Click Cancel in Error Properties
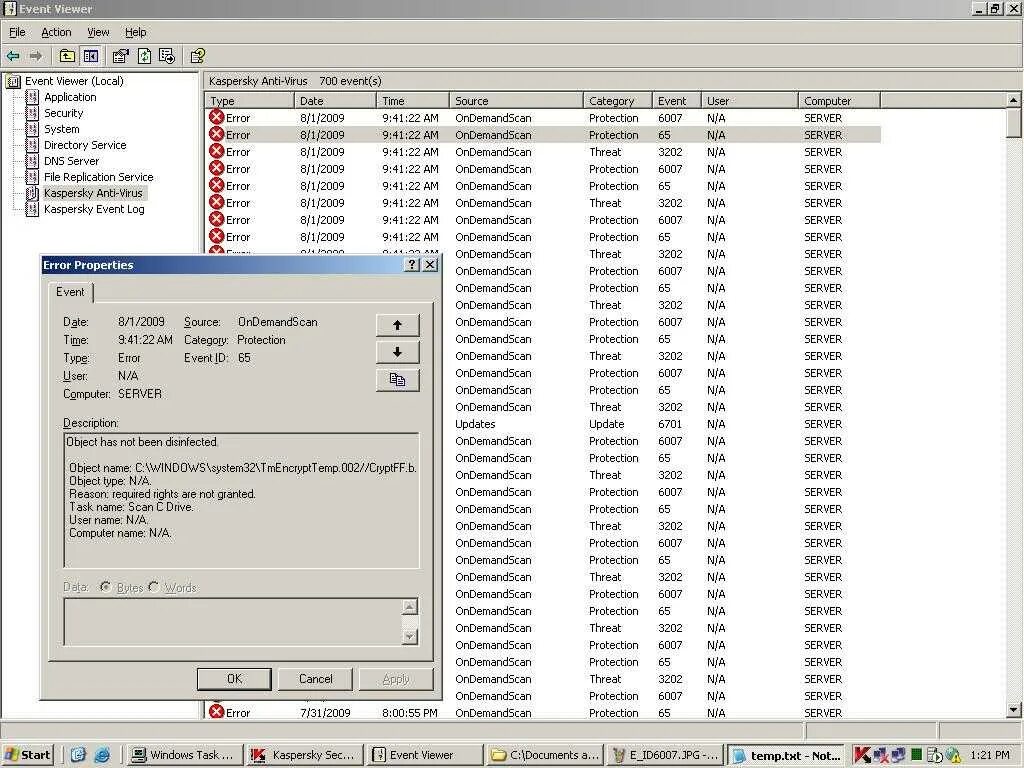 315,679
